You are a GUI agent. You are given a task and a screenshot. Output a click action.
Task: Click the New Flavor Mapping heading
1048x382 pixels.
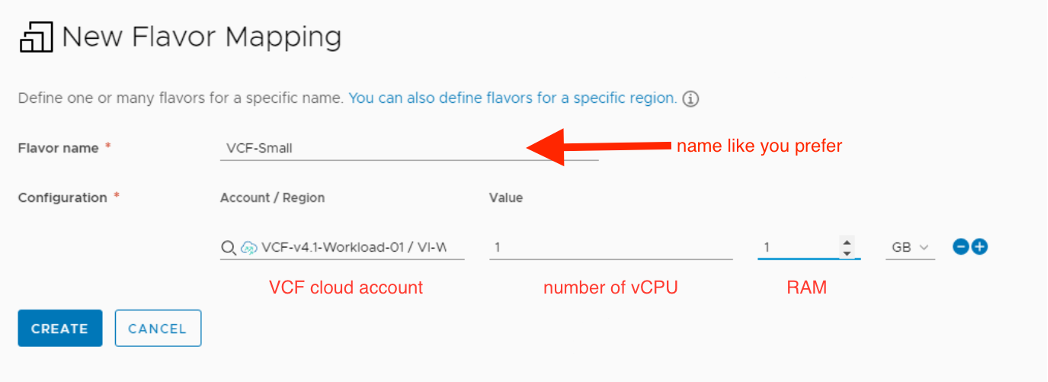pyautogui.click(x=202, y=37)
